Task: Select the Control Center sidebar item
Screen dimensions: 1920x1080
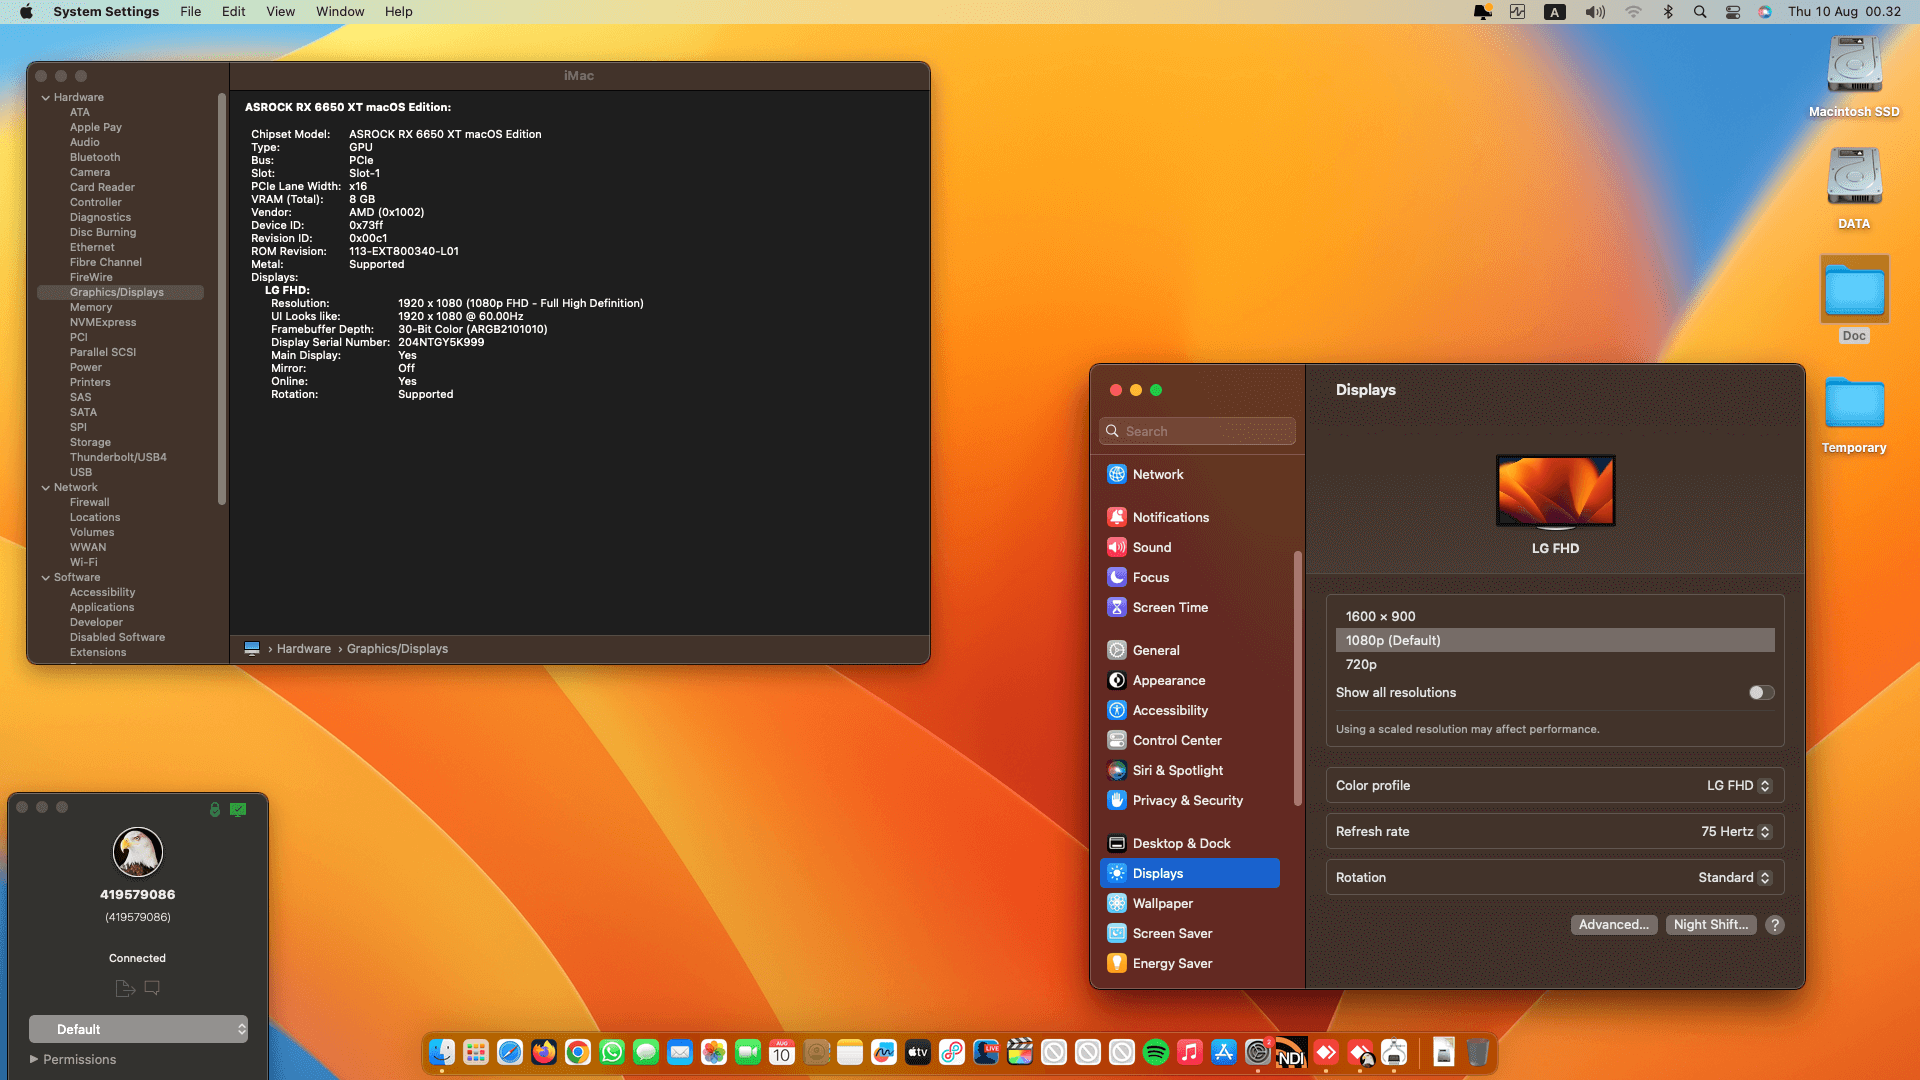Action: click(x=1176, y=740)
